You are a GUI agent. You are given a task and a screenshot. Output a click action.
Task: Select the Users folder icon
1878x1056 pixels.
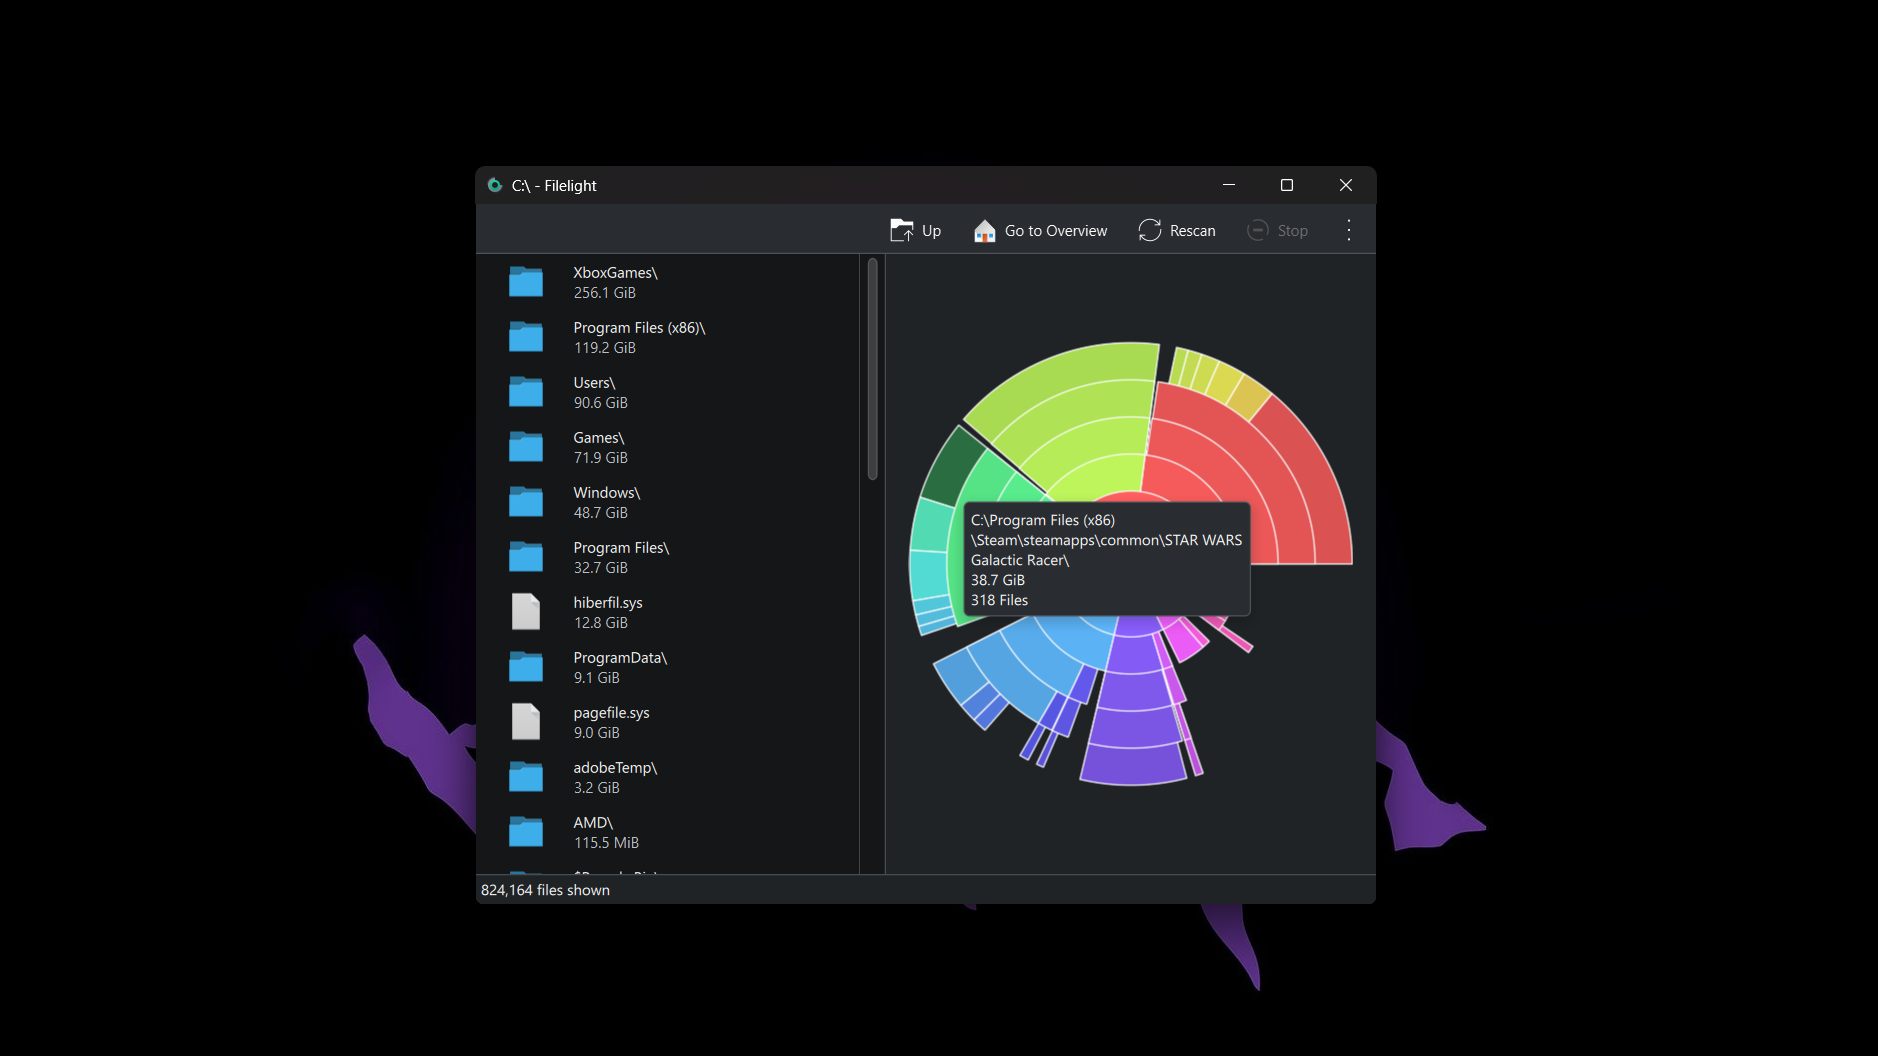(x=526, y=392)
